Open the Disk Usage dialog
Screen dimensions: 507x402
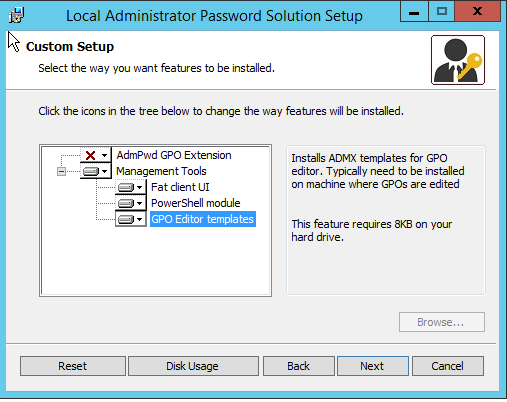click(x=193, y=366)
